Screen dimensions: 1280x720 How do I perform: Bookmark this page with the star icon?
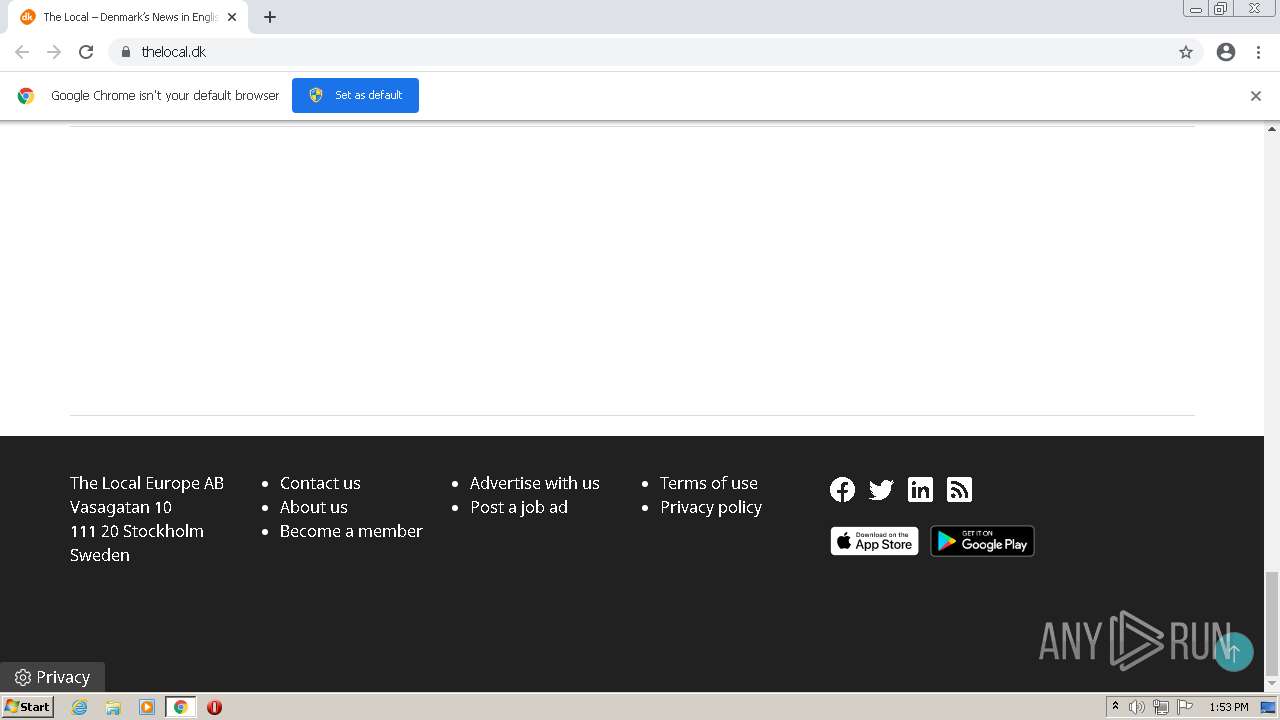pos(1186,52)
